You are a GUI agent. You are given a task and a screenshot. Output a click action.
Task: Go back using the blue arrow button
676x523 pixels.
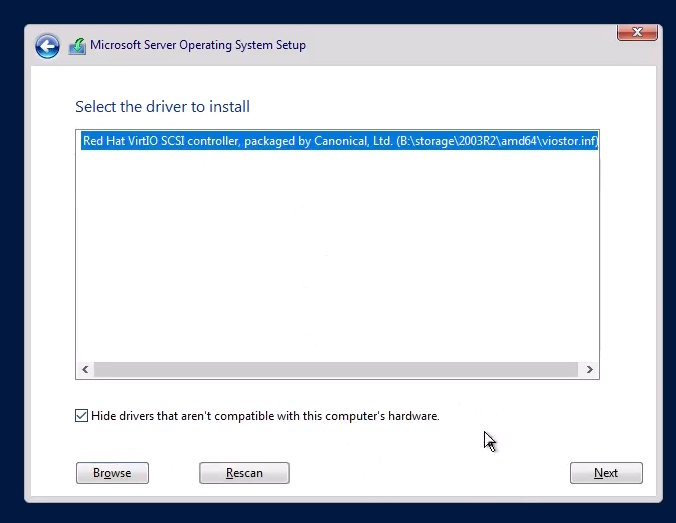coord(47,46)
